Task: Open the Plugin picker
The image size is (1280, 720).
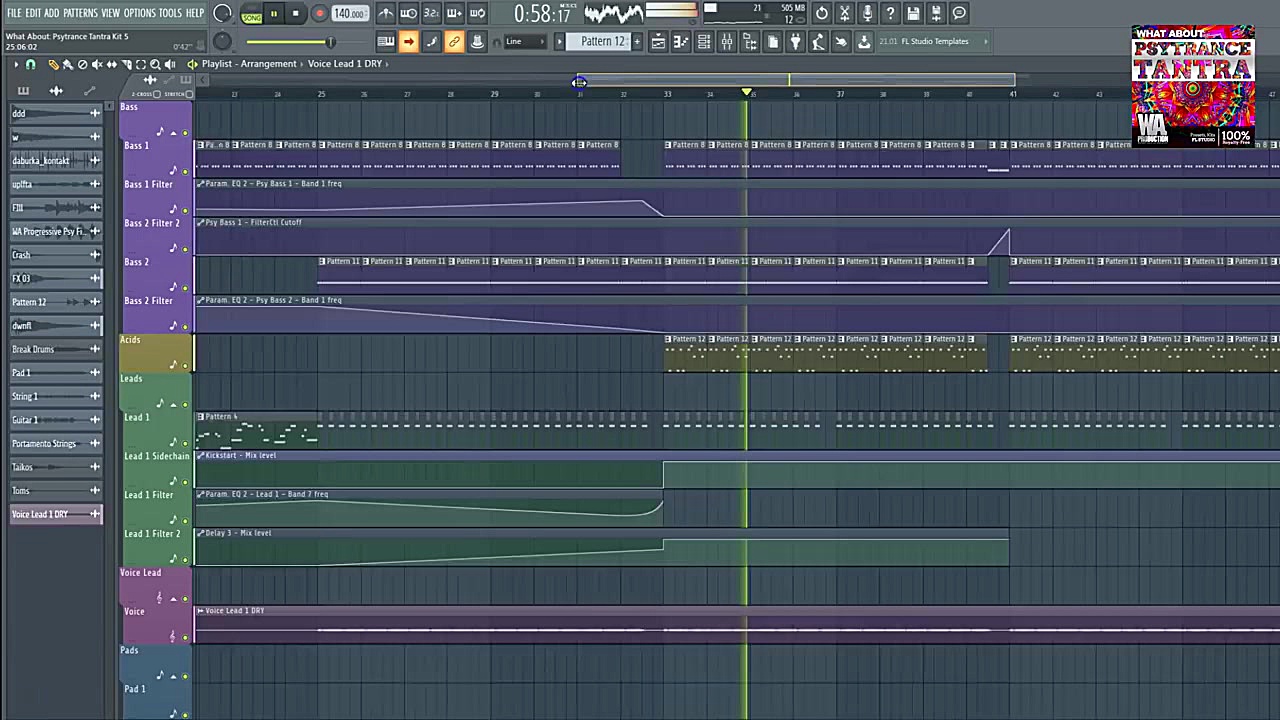Action: (x=795, y=41)
